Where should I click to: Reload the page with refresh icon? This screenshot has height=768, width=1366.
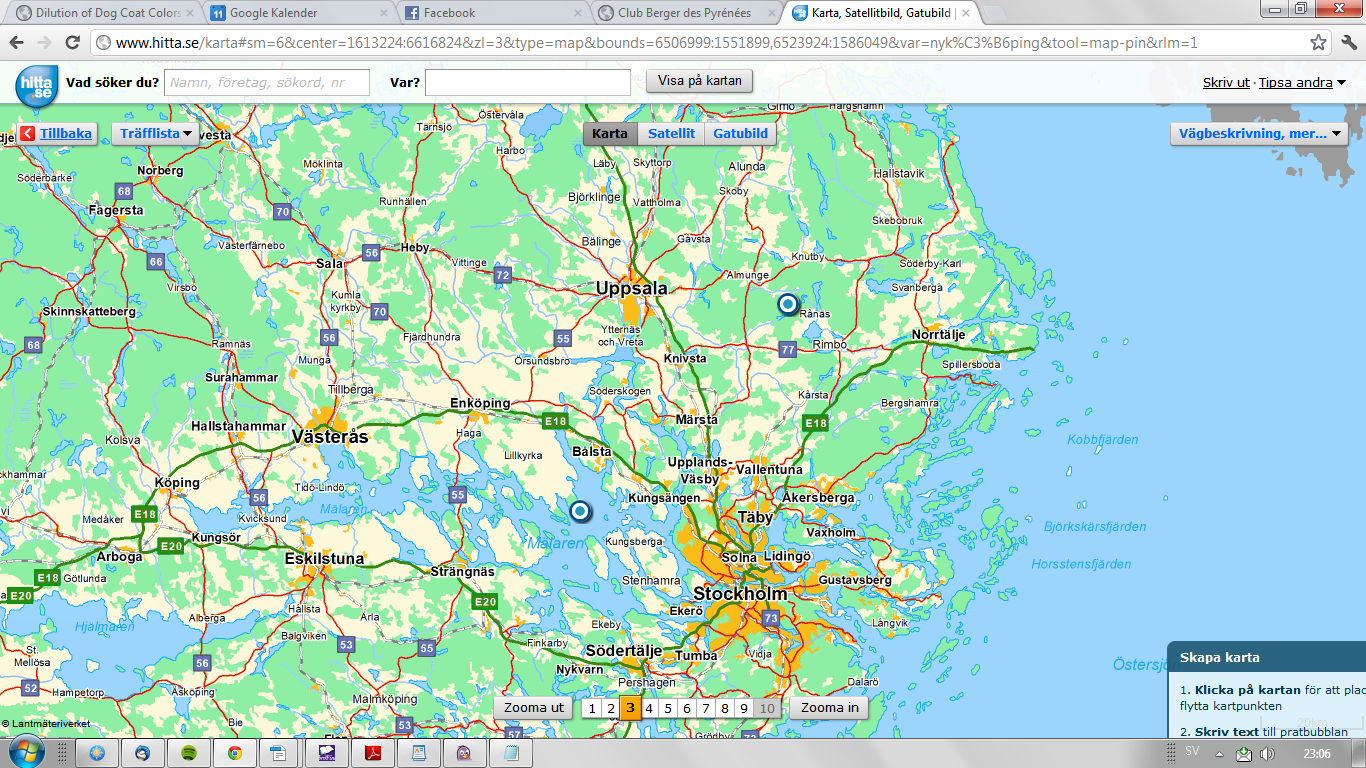[x=72, y=43]
